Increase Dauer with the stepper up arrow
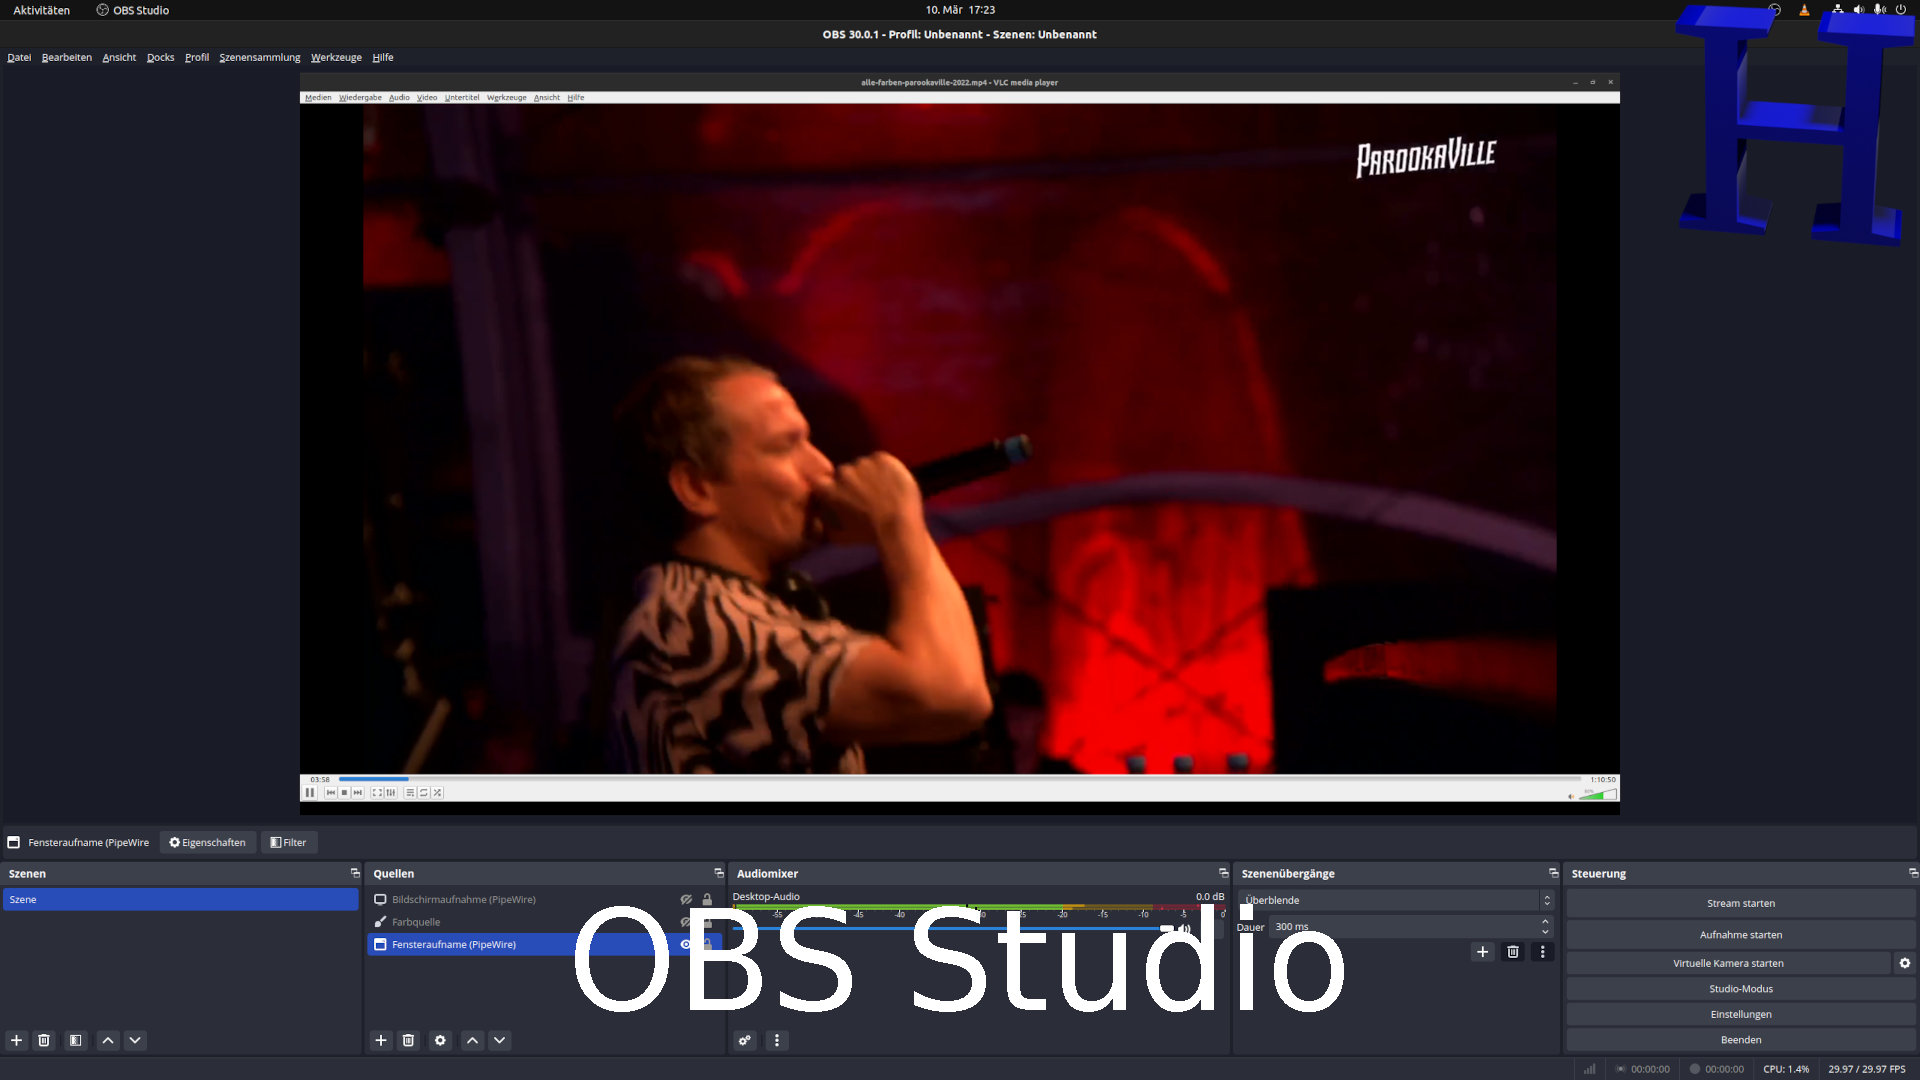Image resolution: width=1920 pixels, height=1080 pixels. point(1545,922)
